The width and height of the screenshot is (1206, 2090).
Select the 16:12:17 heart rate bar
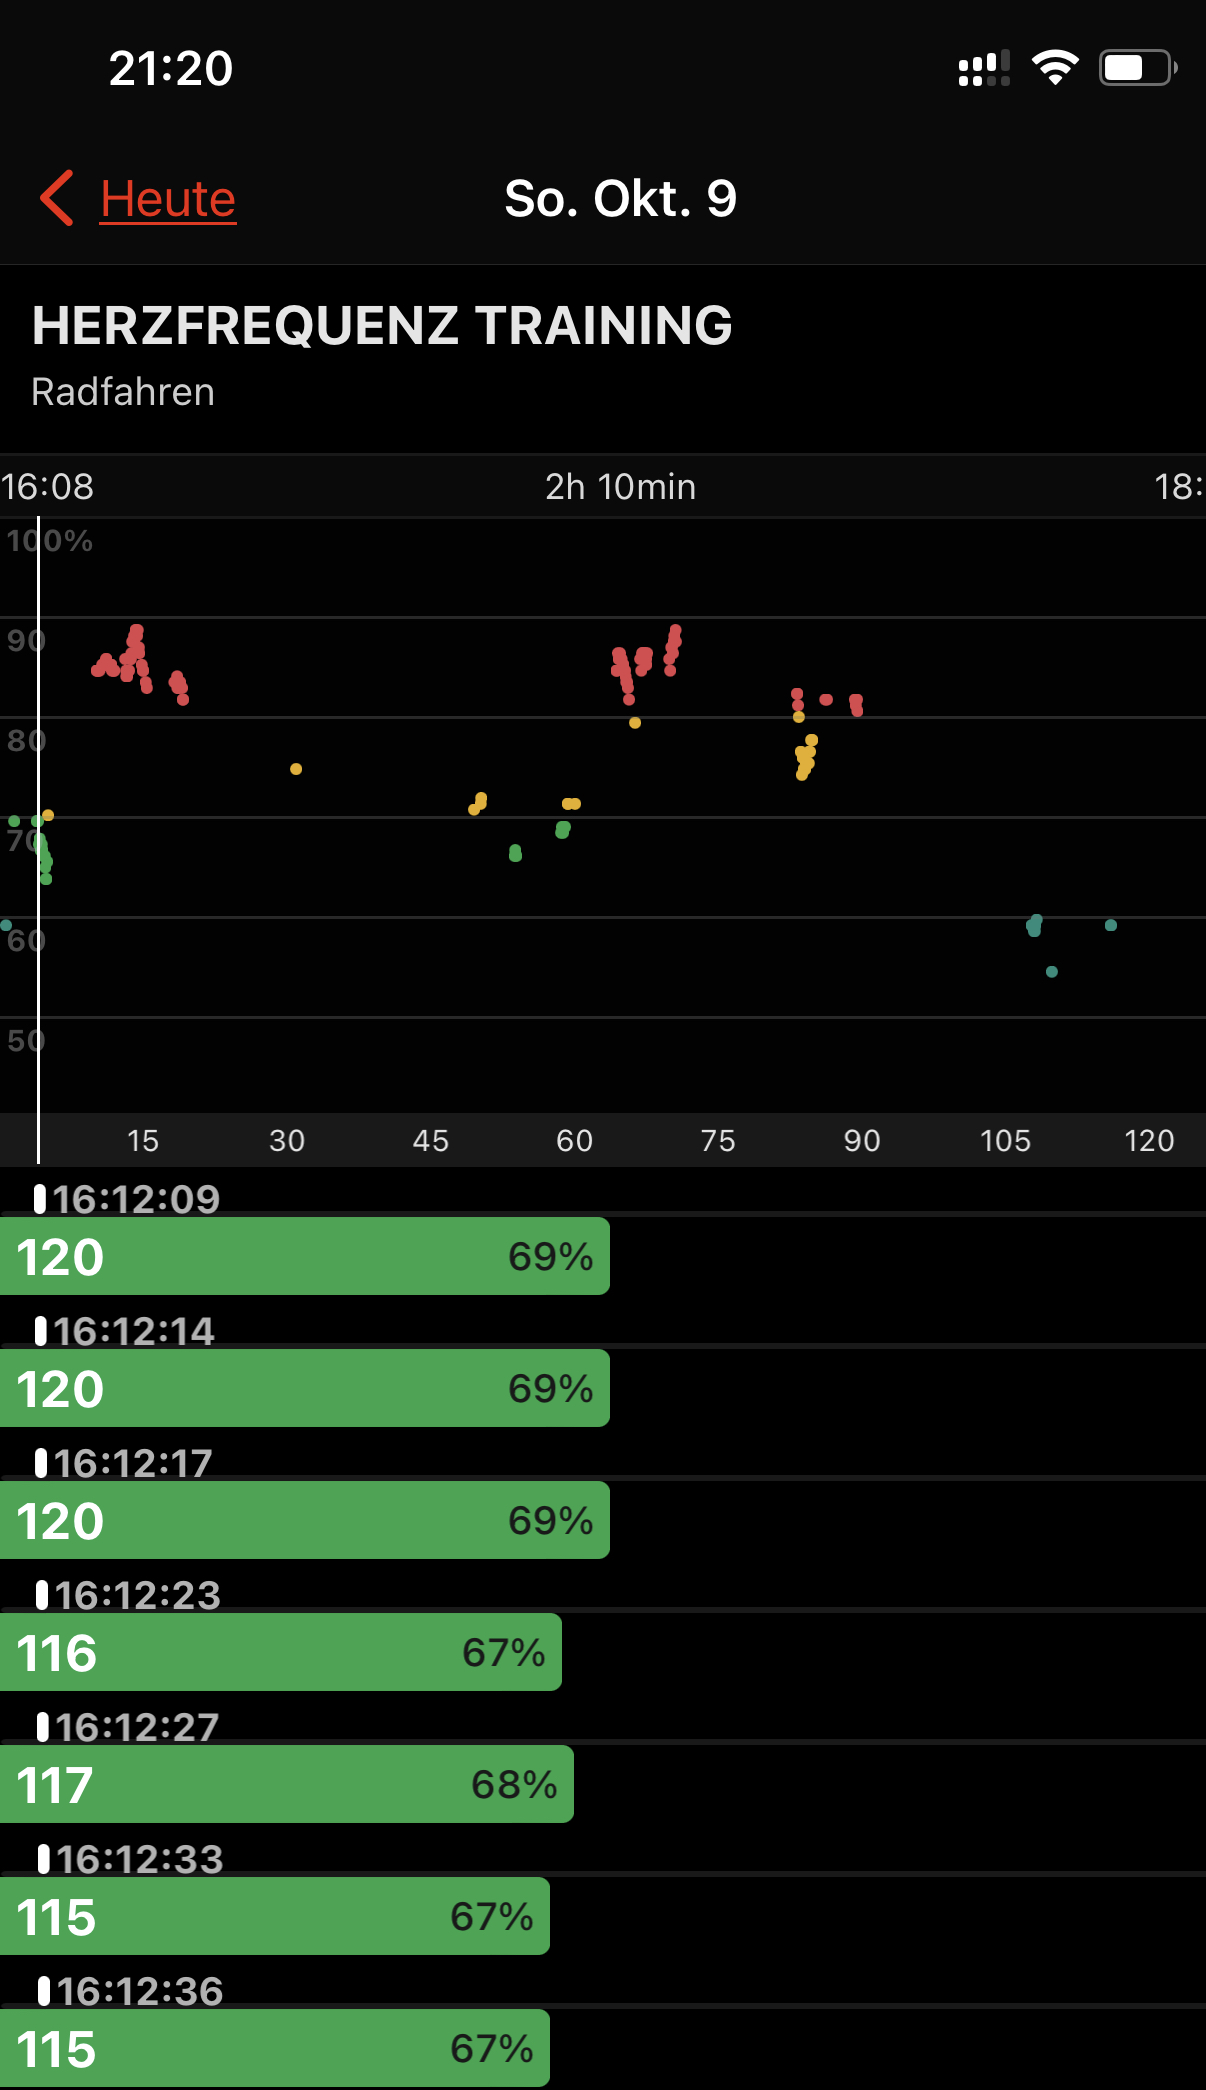coord(305,1520)
